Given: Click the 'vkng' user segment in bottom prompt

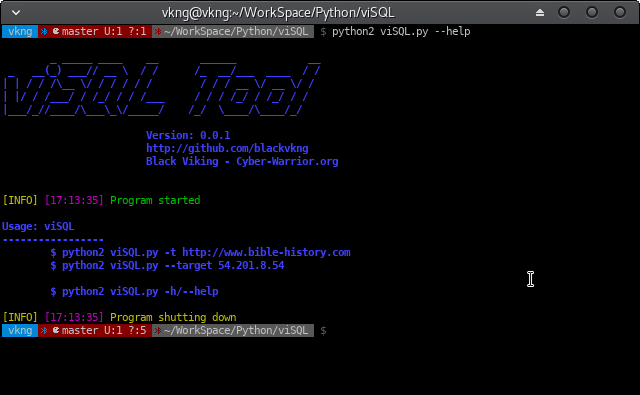Looking at the screenshot, I should (x=20, y=330).
